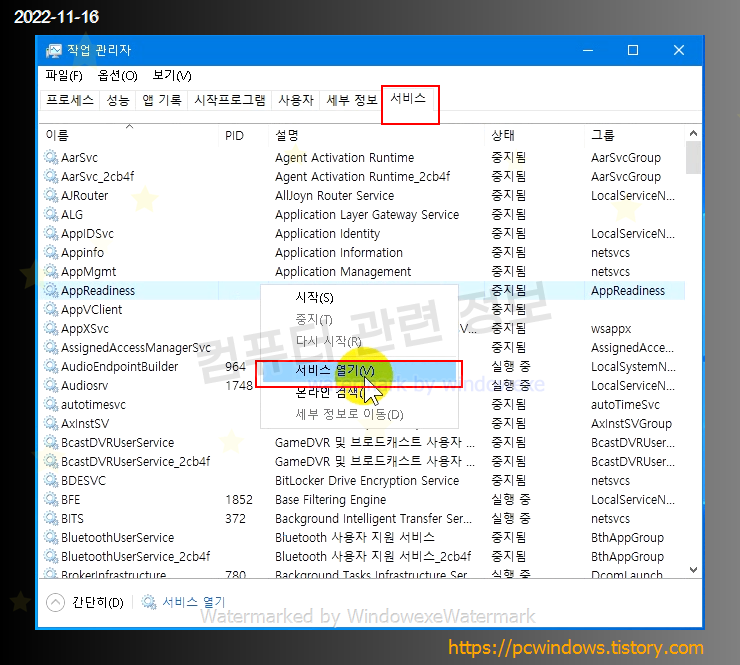
Task: Click the gear icon beside AudioEndpointBuilder
Action: click(51, 366)
